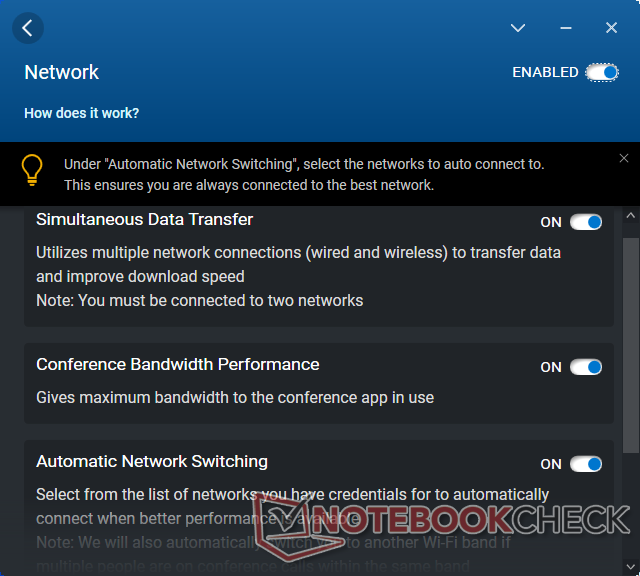640x576 pixels.
Task: Close the Network settings window
Action: click(612, 28)
